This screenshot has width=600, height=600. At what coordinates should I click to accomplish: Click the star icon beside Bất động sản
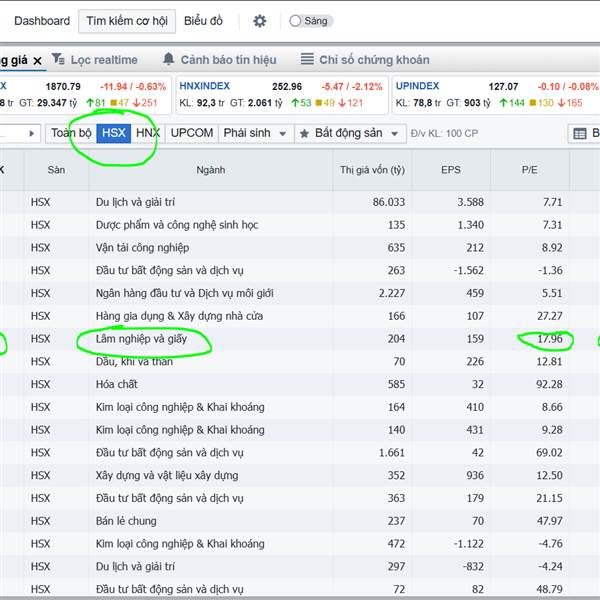click(x=303, y=133)
